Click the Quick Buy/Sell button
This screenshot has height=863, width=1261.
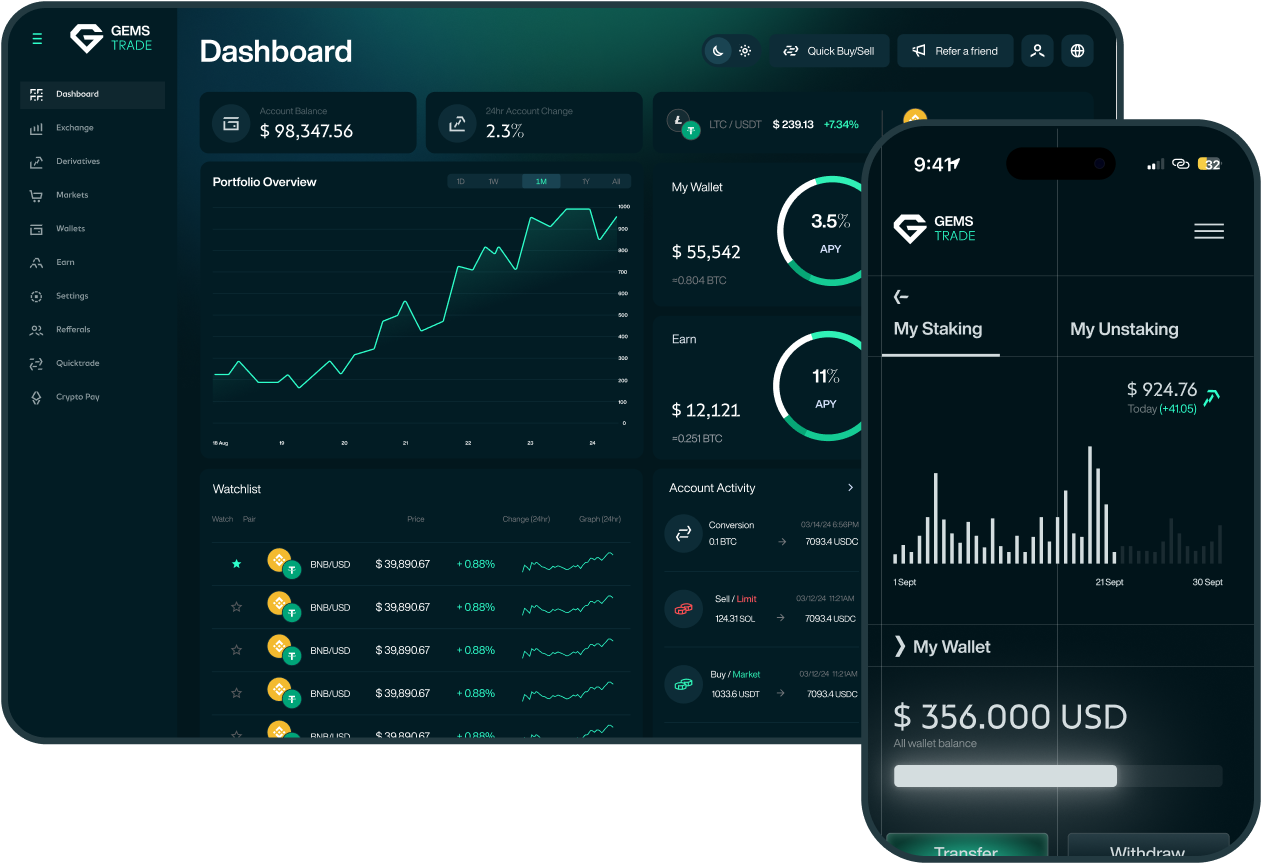[x=829, y=51]
